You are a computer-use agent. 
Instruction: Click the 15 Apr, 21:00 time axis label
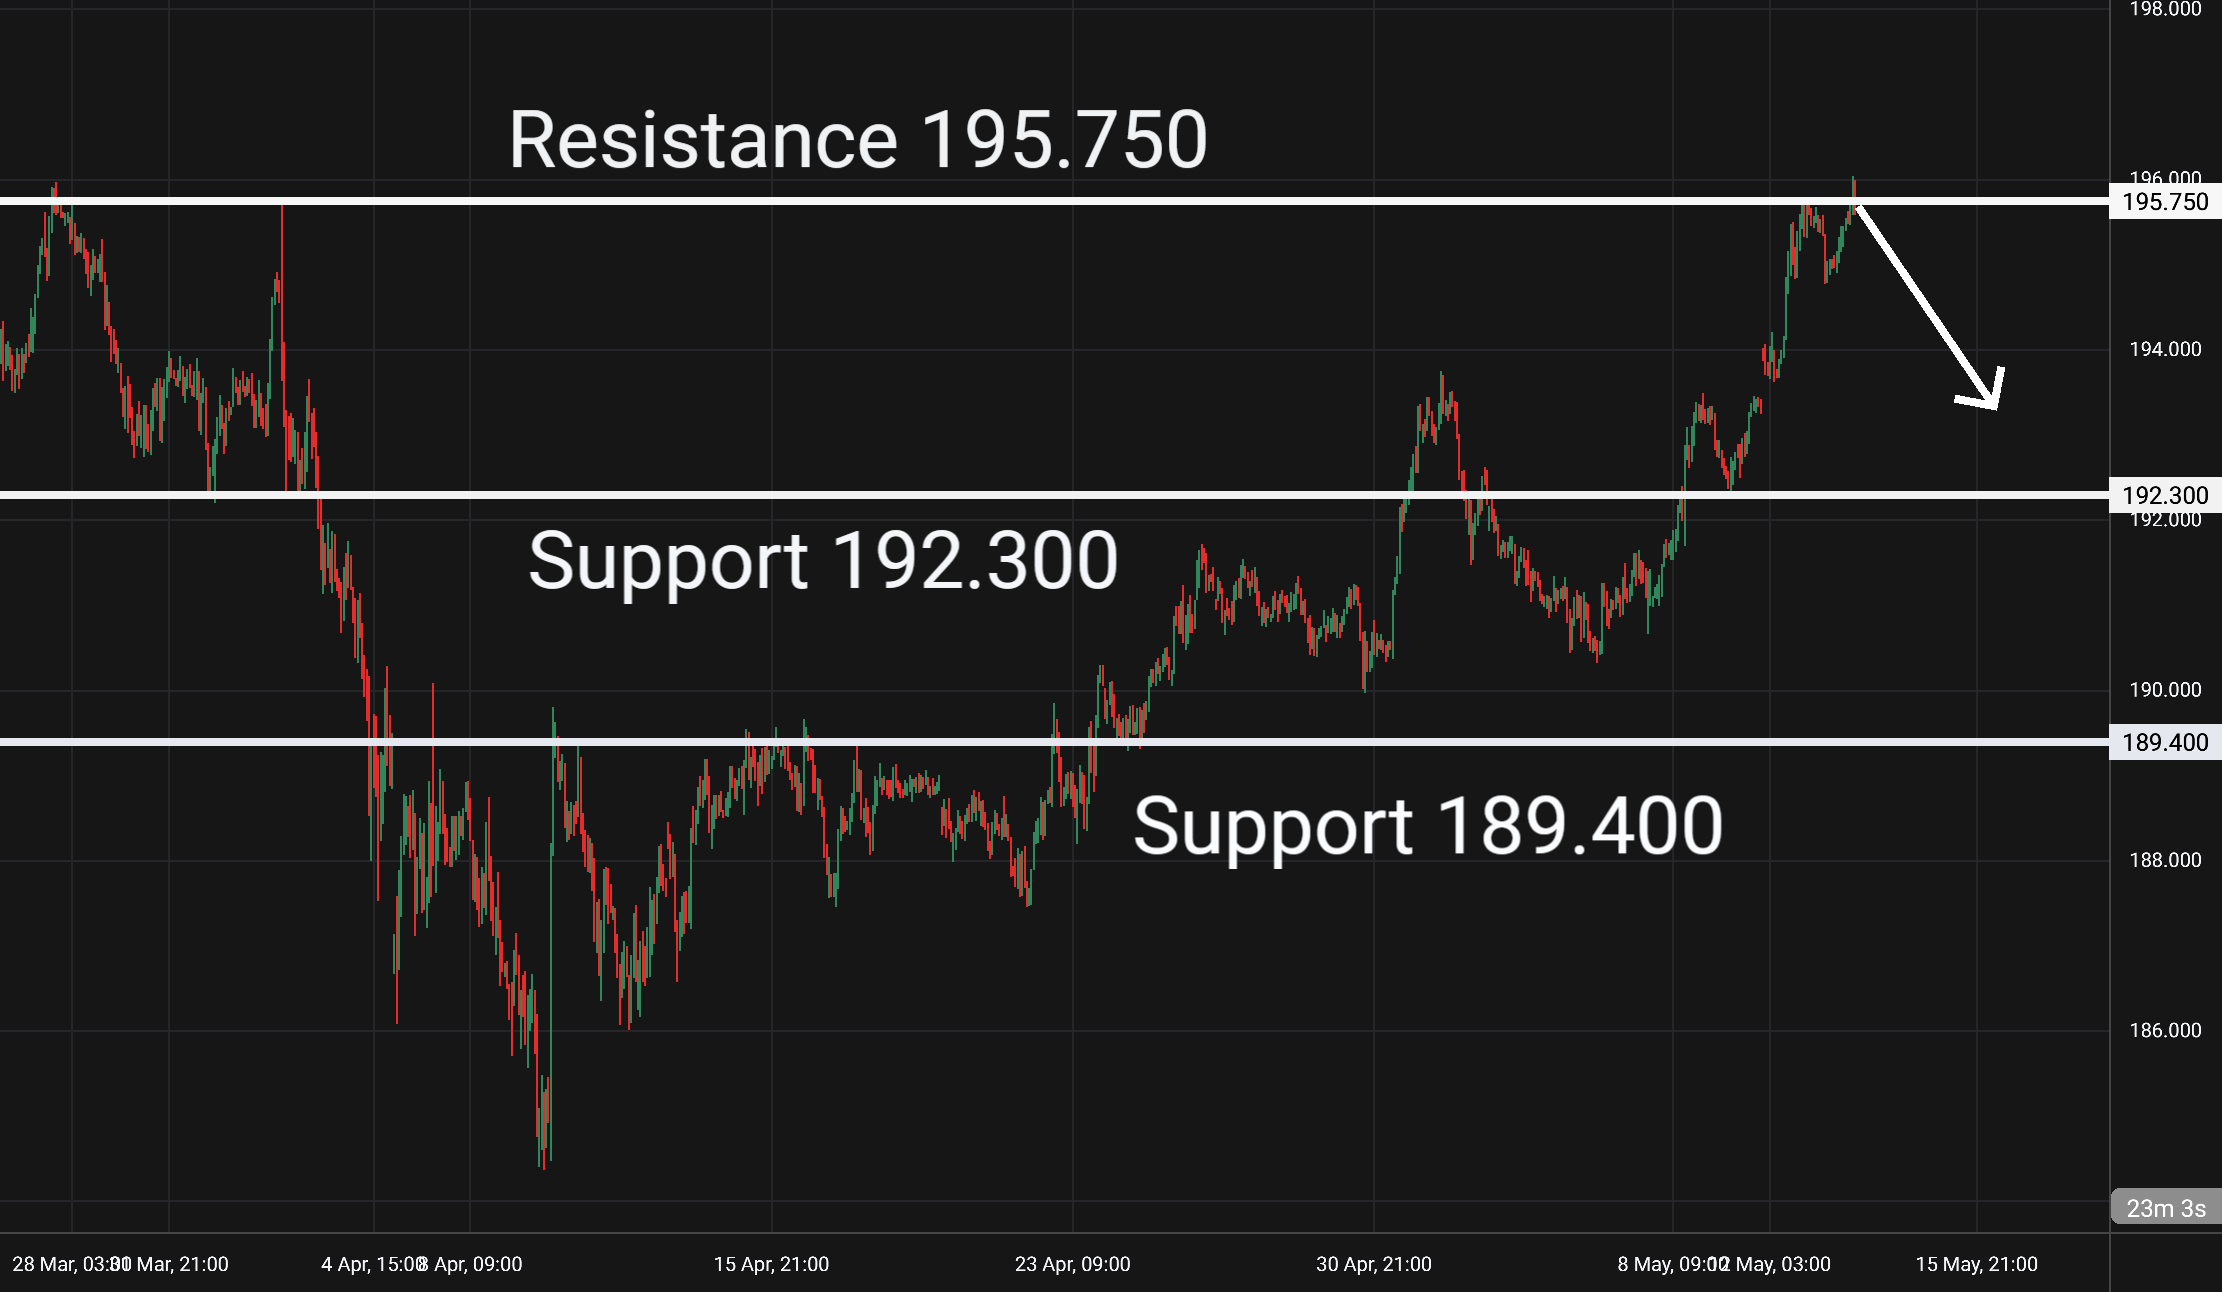tap(771, 1264)
